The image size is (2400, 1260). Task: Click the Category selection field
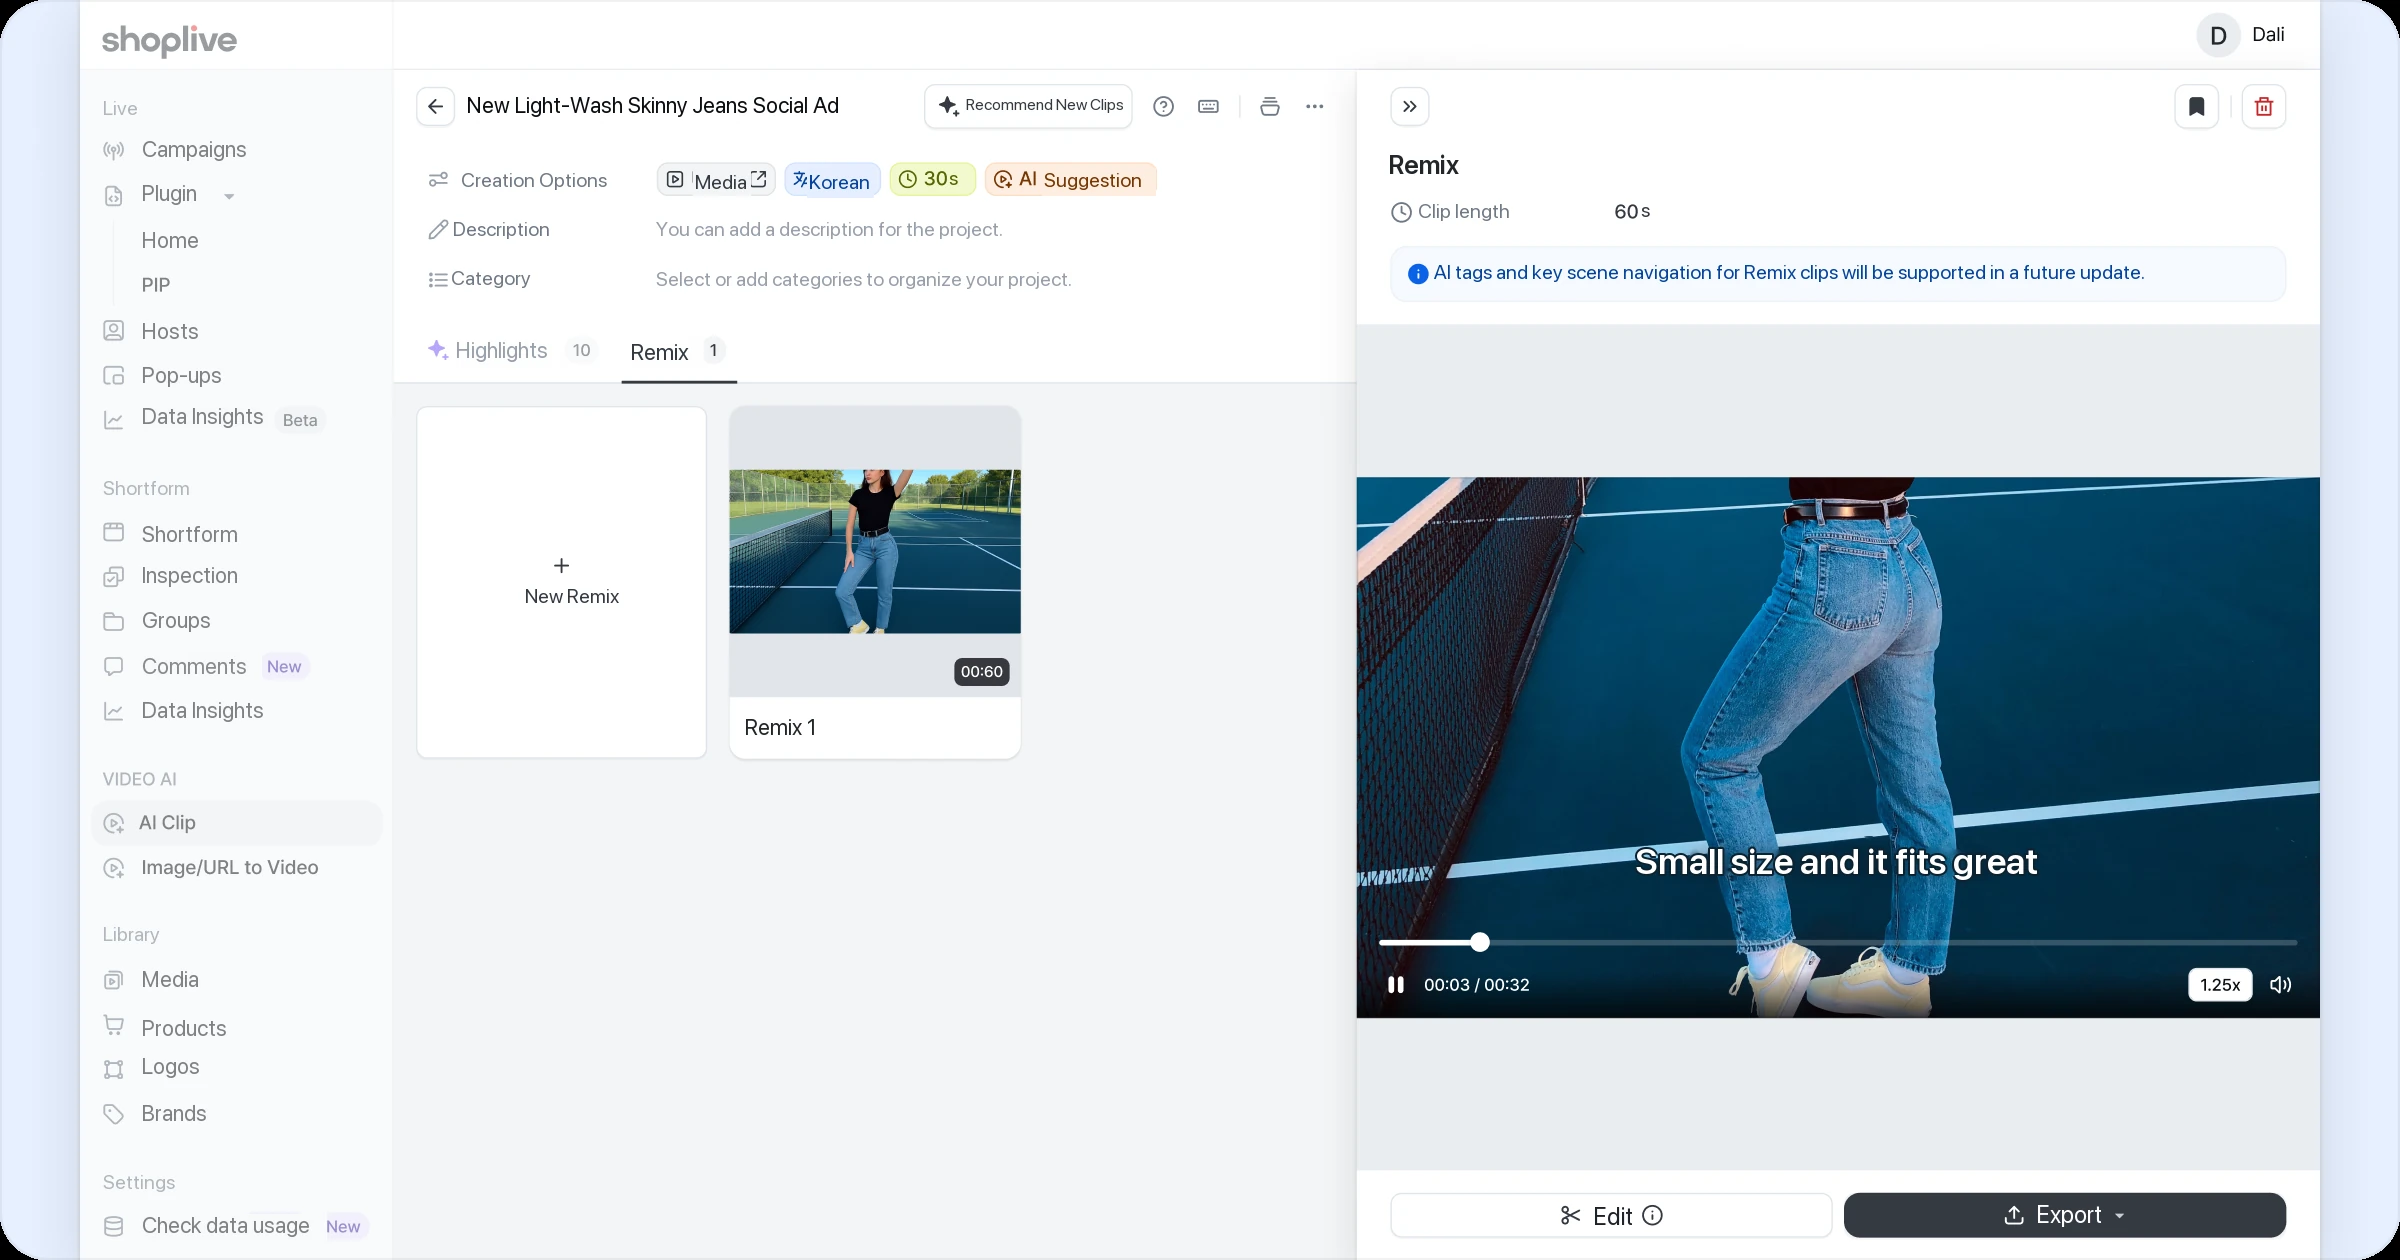click(x=863, y=280)
